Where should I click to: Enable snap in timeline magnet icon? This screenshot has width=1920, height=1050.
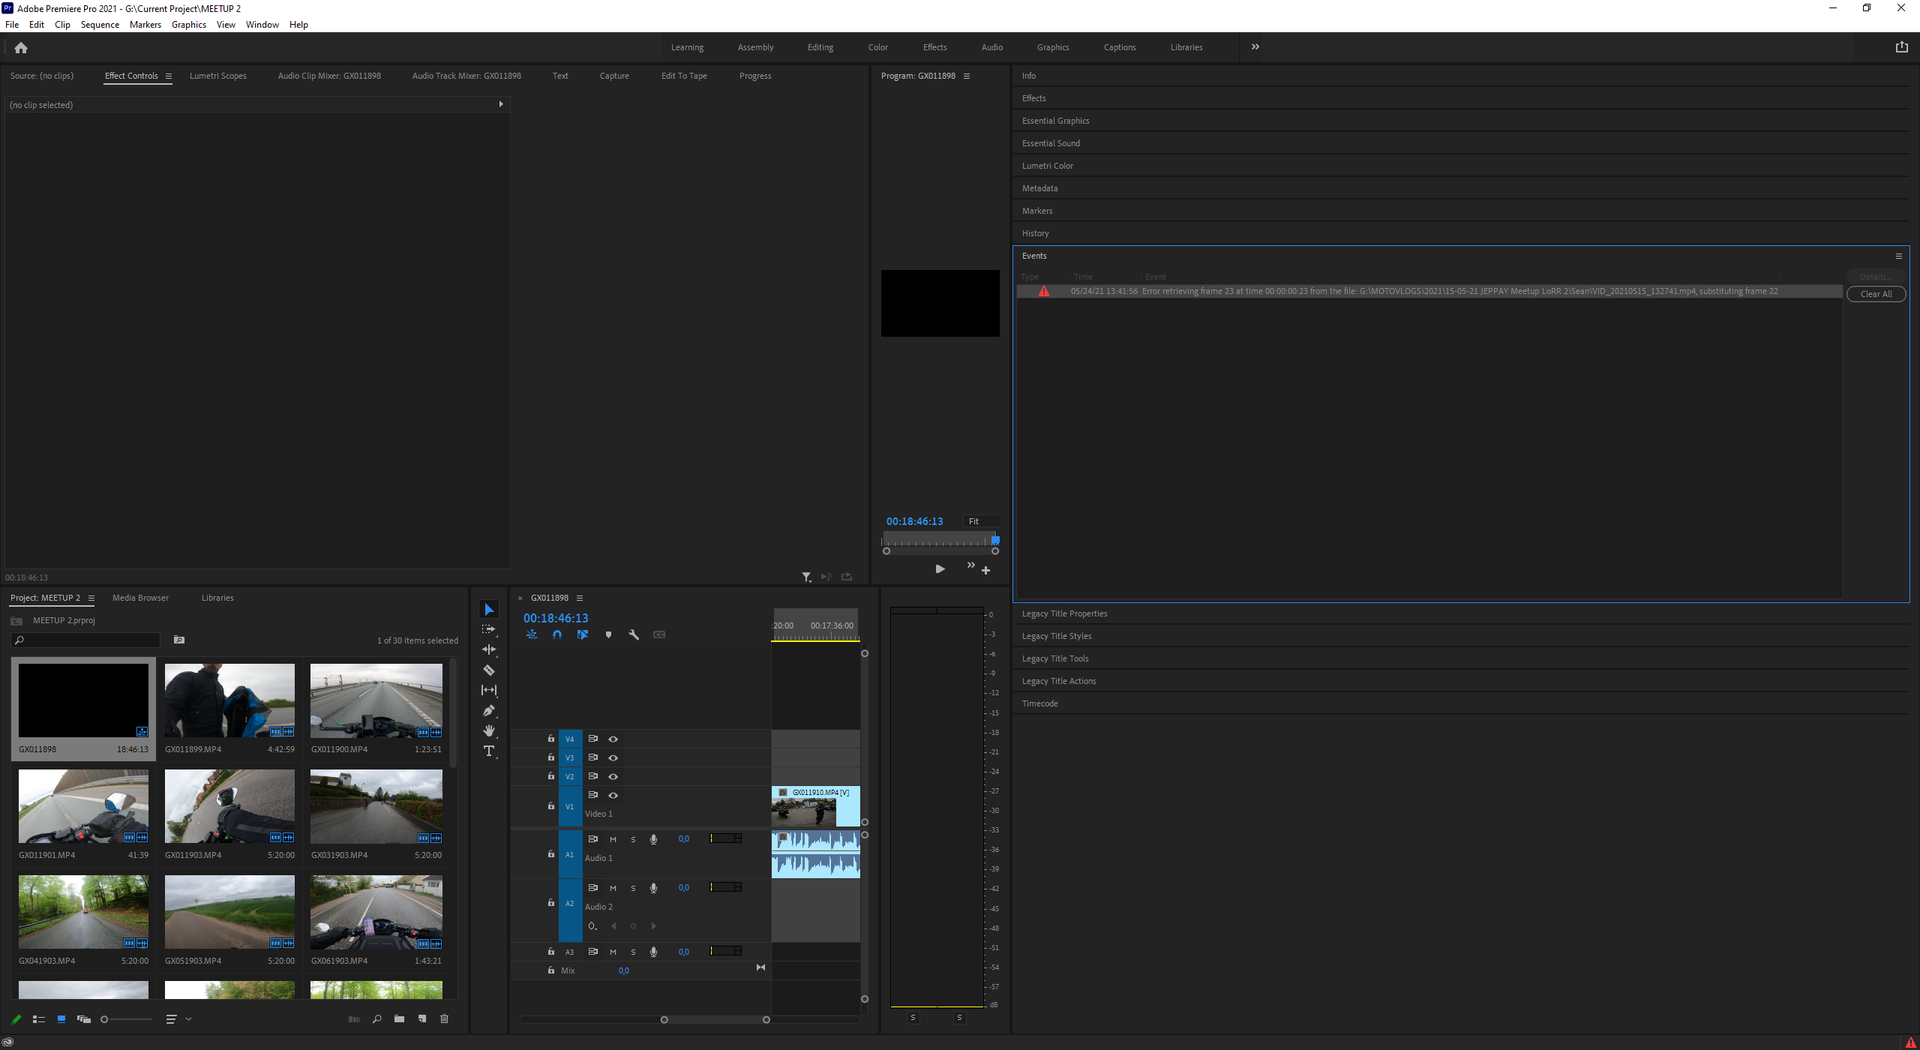(x=557, y=635)
